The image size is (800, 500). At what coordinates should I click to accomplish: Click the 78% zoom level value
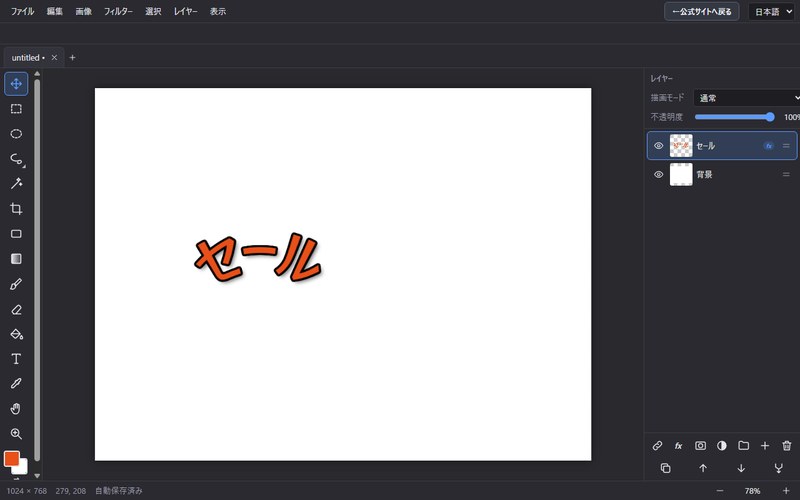(x=753, y=491)
